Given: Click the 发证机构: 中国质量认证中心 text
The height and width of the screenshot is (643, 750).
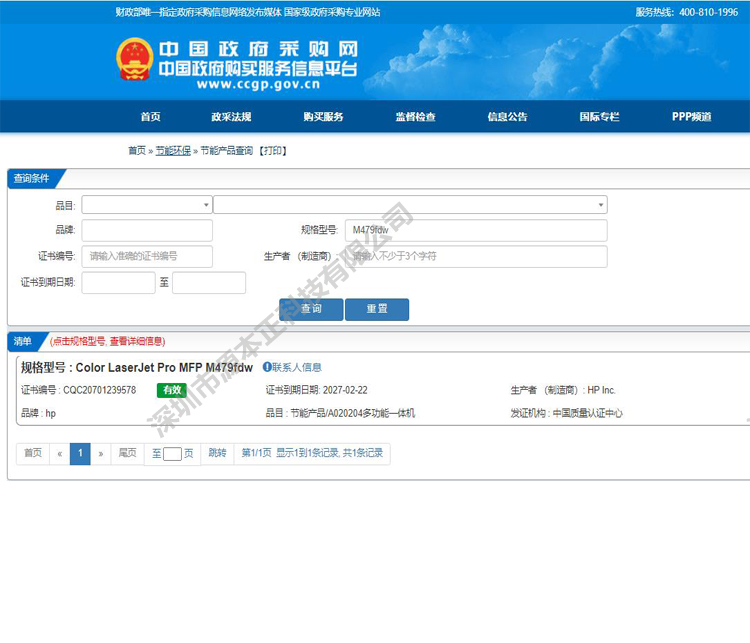Looking at the screenshot, I should [x=566, y=413].
